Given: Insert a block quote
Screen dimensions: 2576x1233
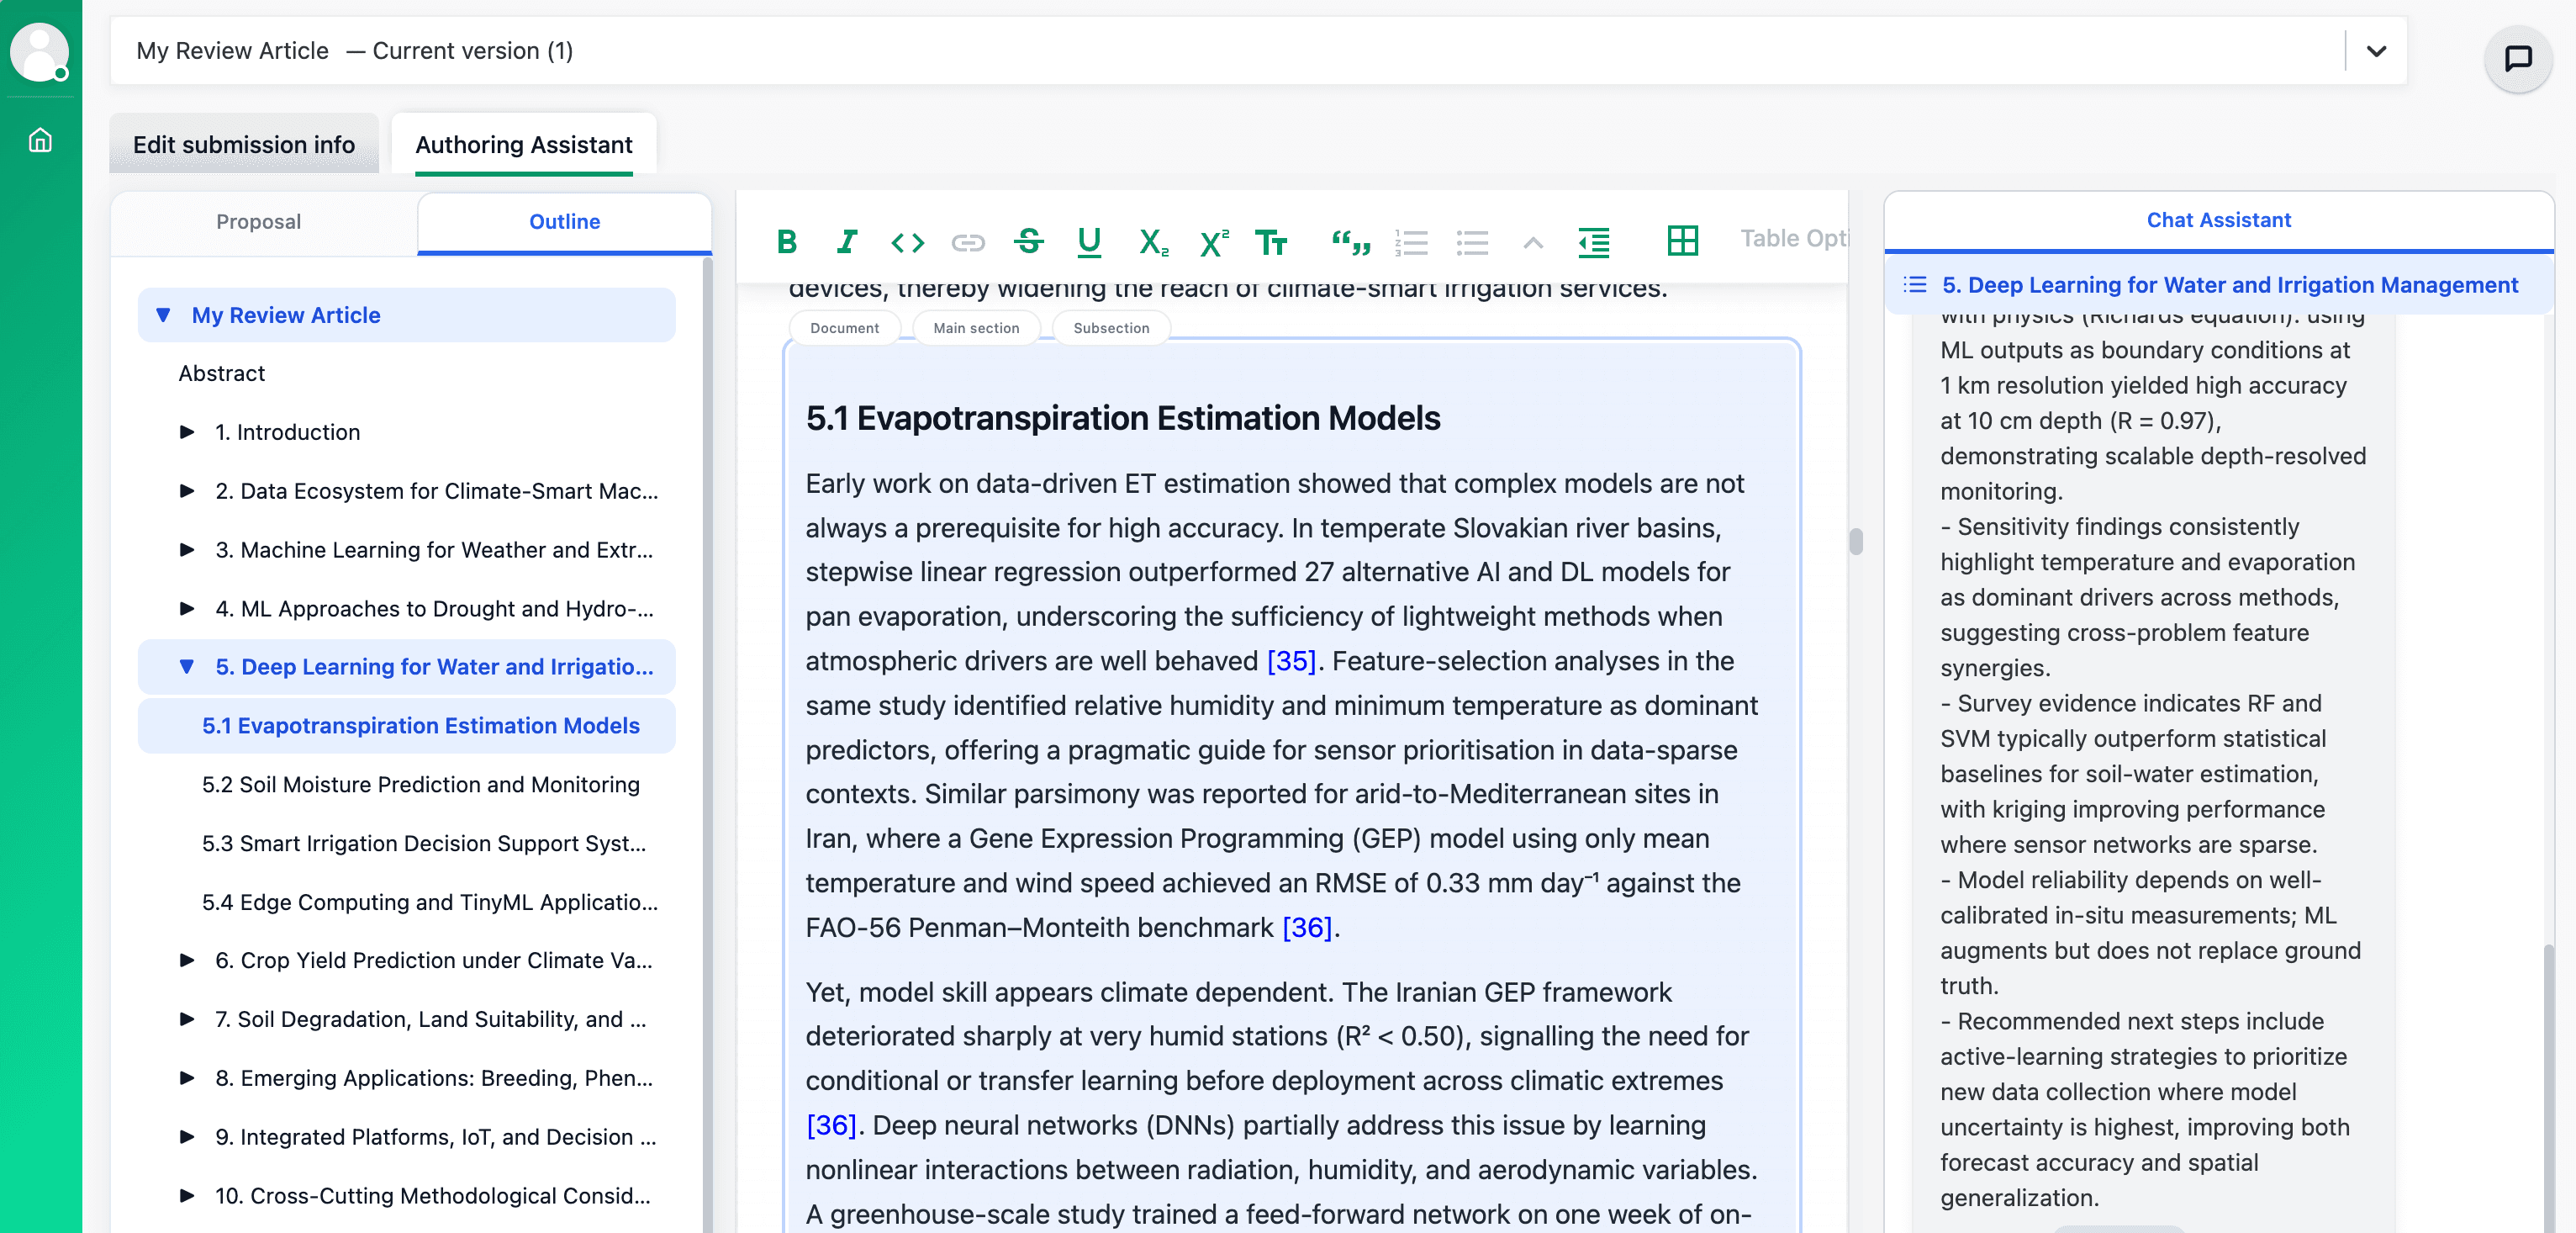Looking at the screenshot, I should (1351, 241).
